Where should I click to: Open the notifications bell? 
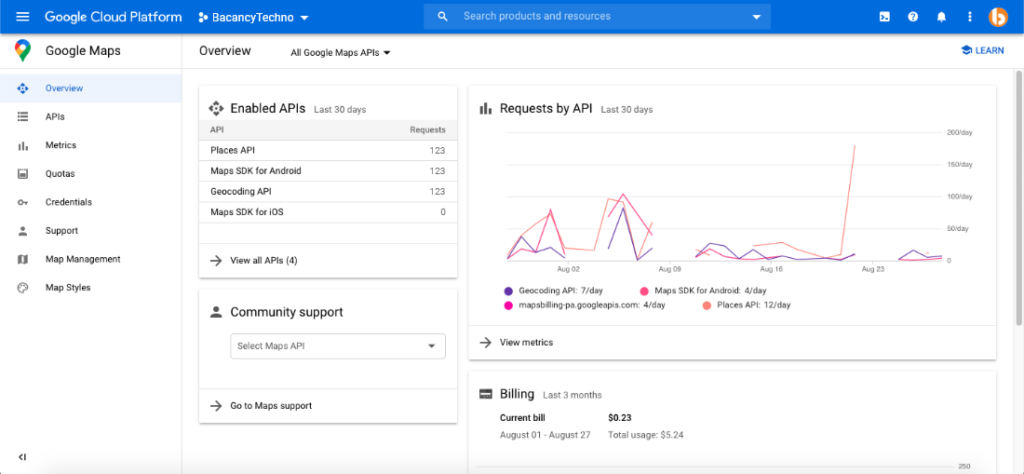tap(941, 17)
